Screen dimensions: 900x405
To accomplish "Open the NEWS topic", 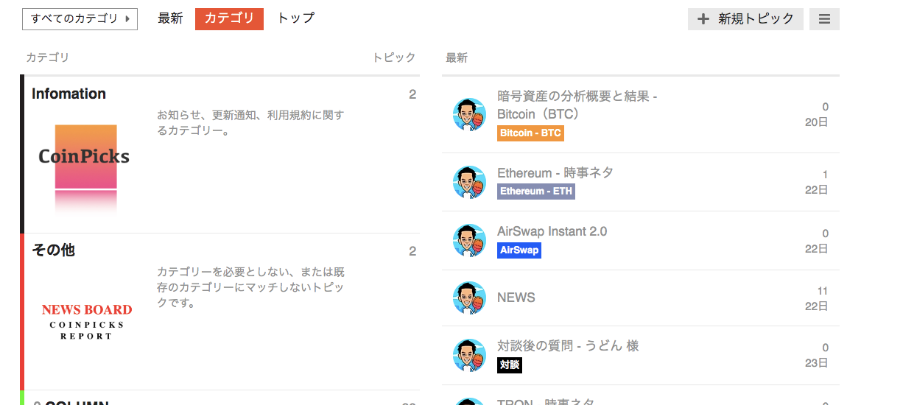I will (x=516, y=298).
